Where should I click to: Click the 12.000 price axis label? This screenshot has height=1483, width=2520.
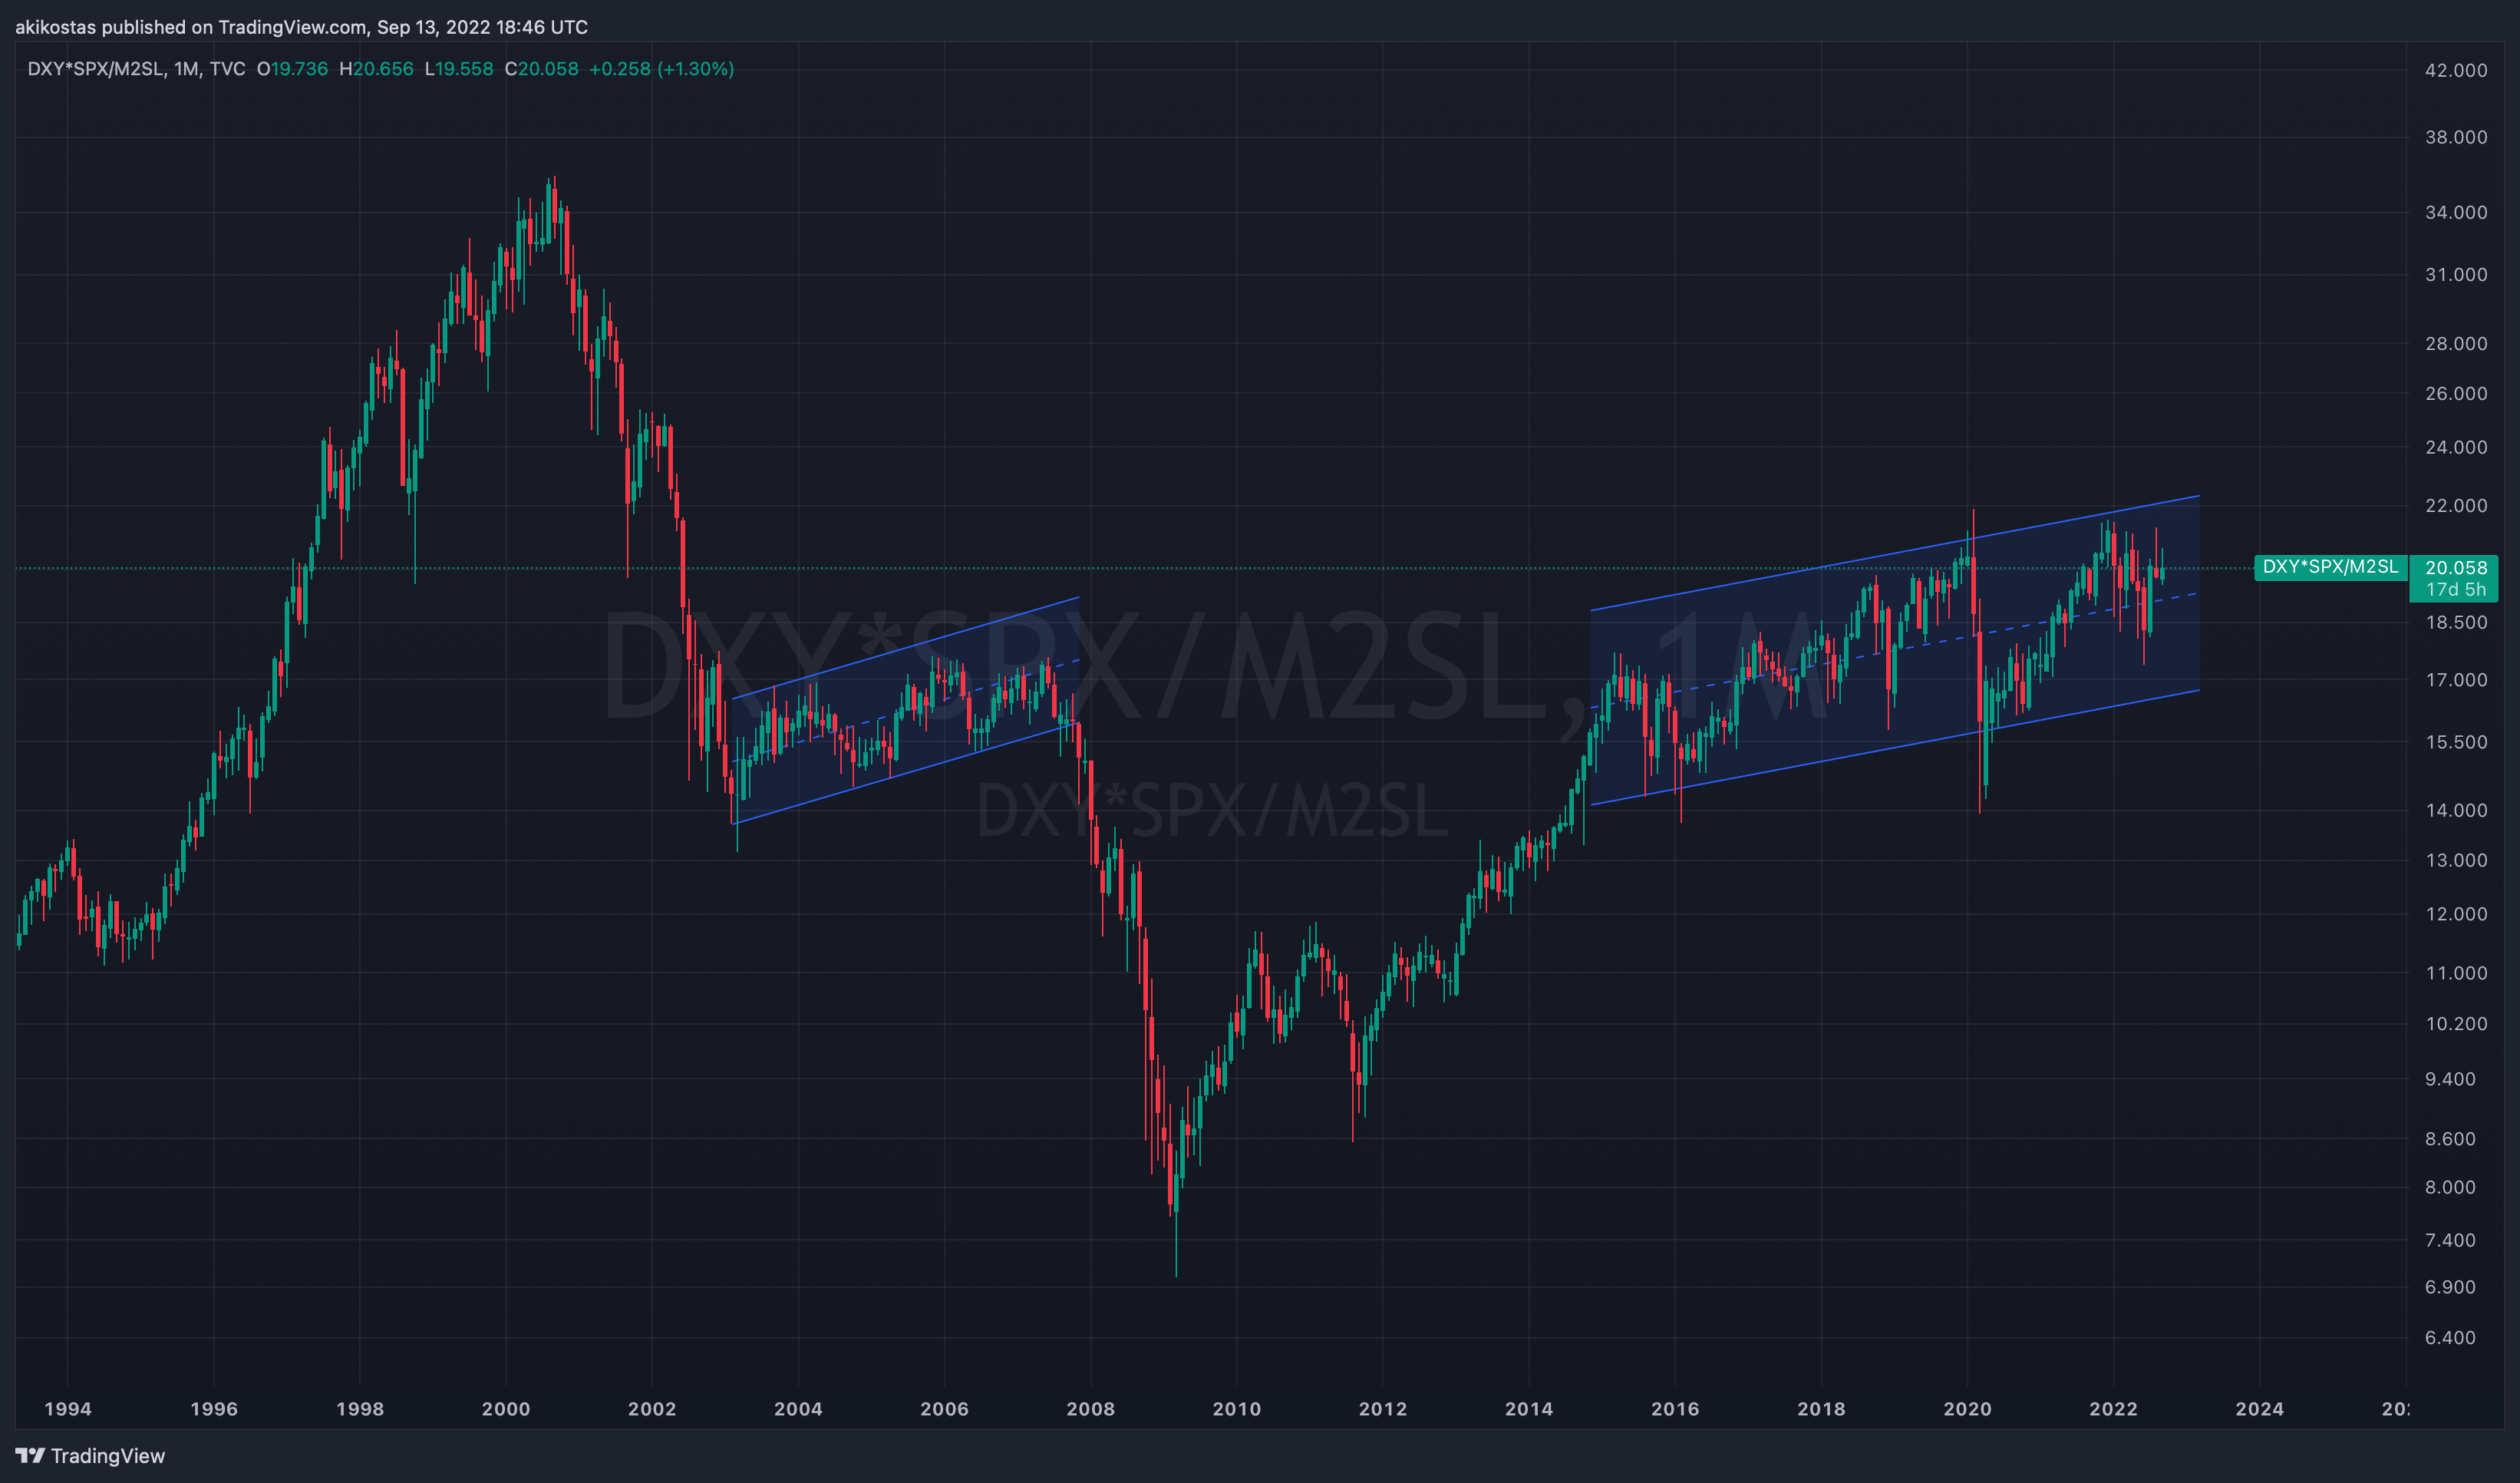[x=2456, y=914]
